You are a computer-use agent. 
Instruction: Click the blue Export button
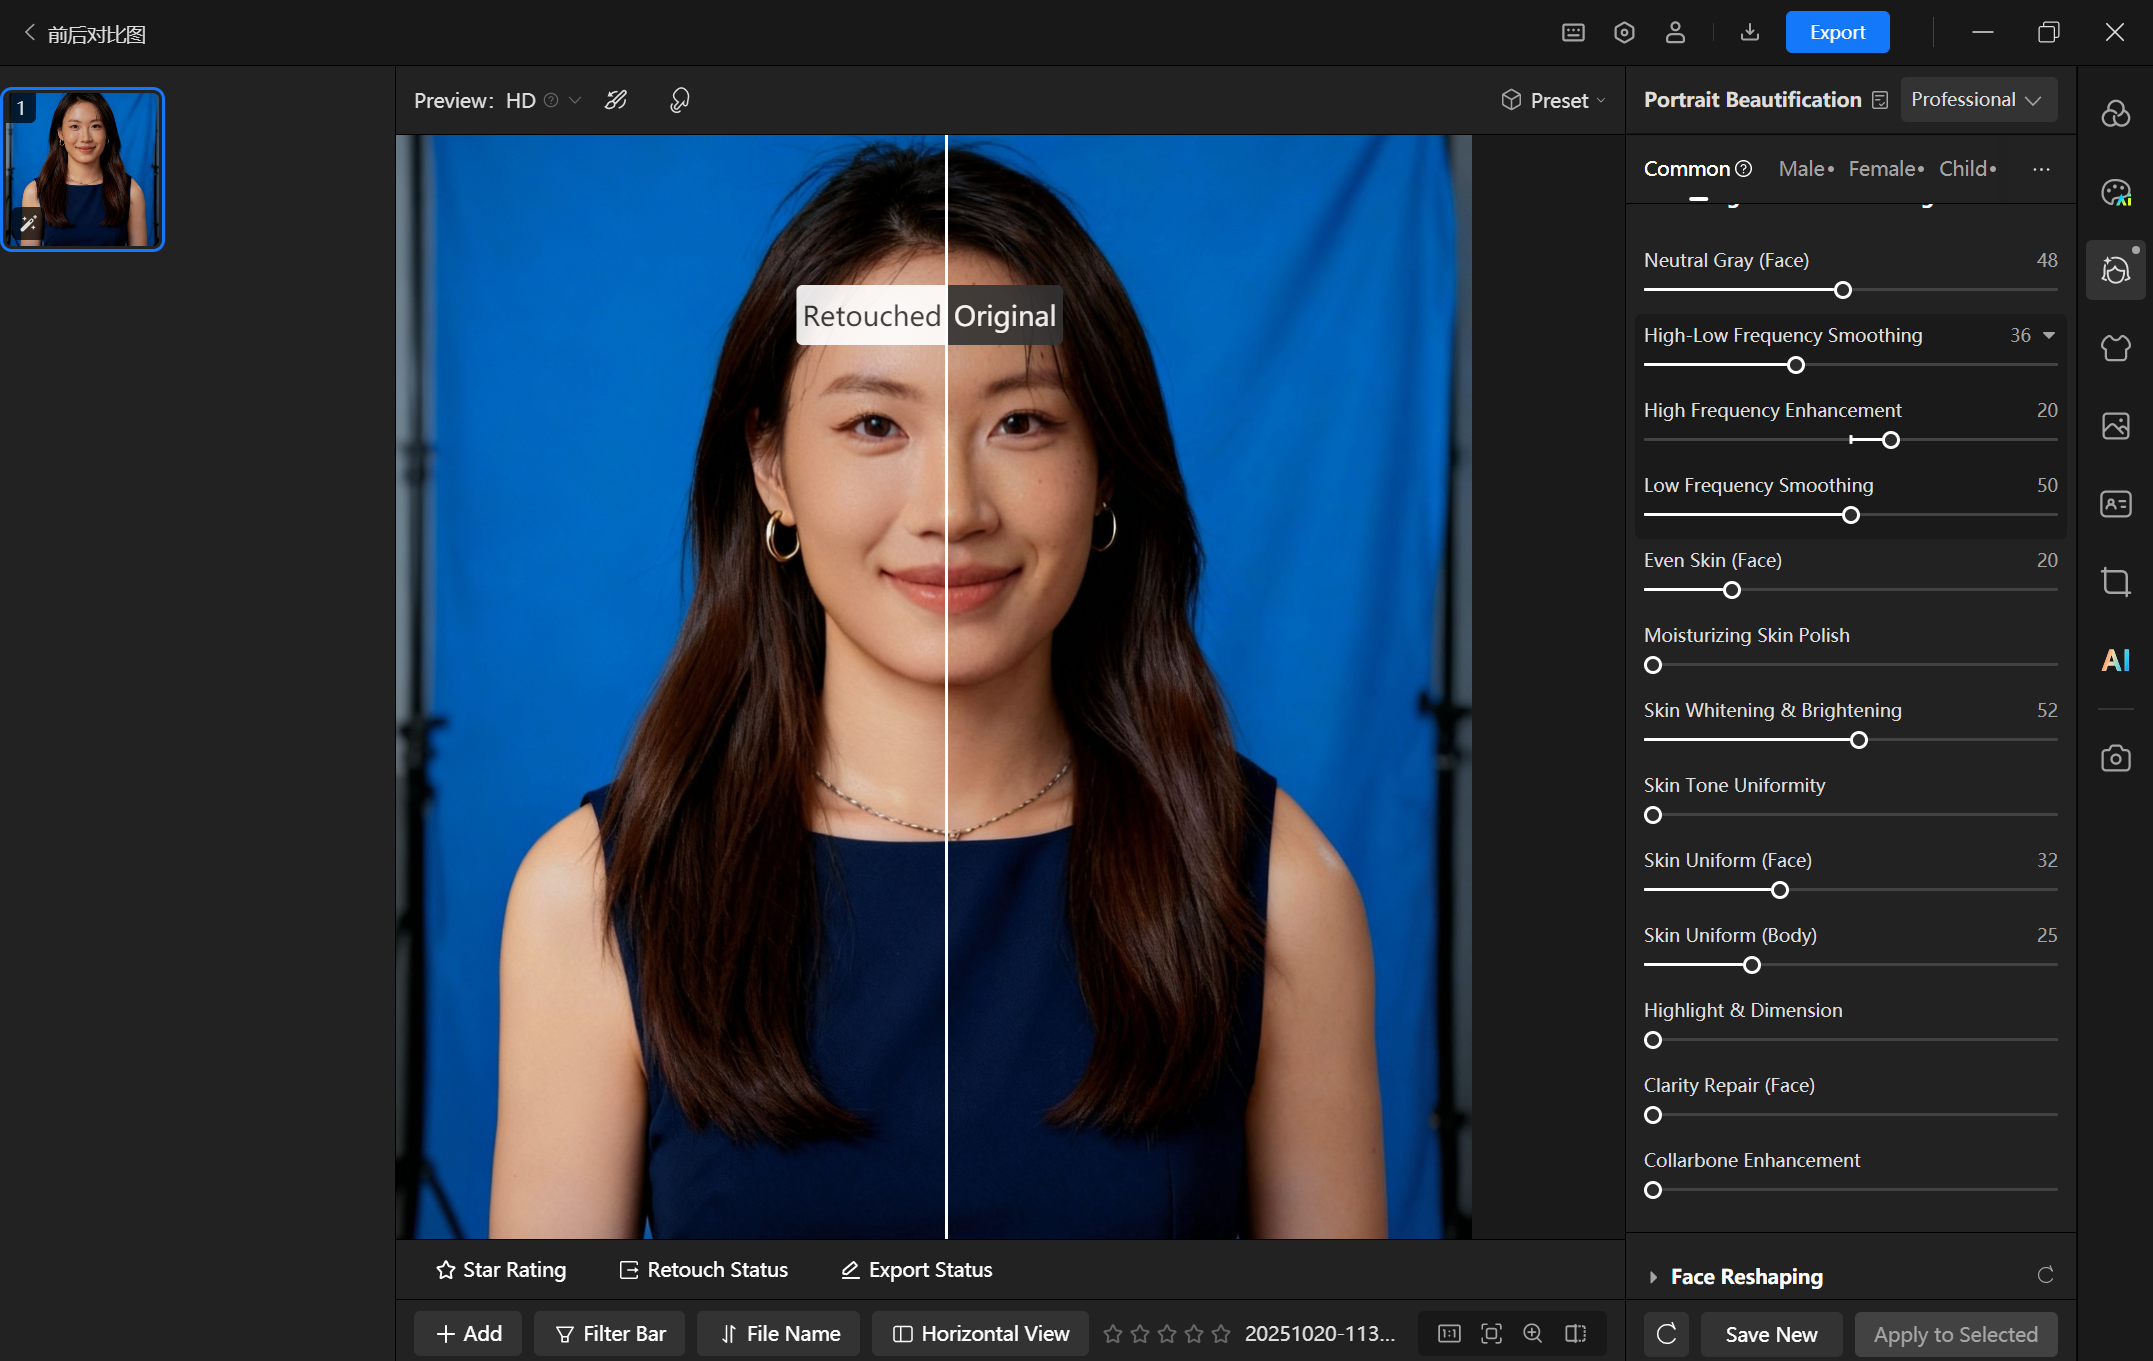1837,33
